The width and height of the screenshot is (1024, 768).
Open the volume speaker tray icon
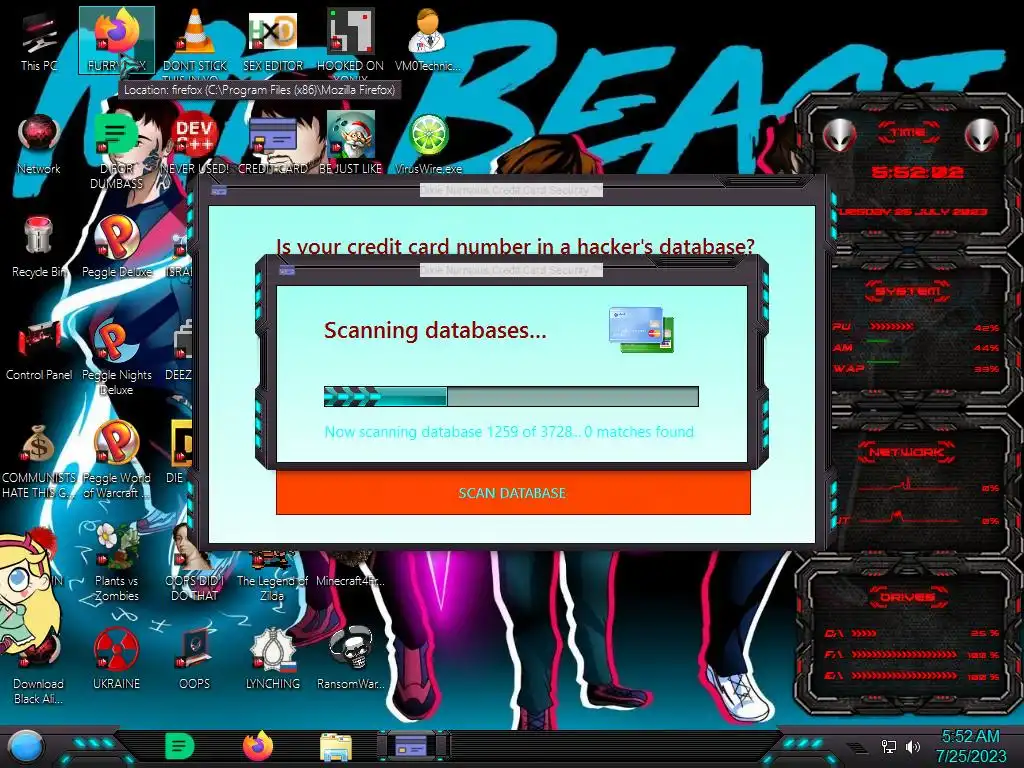(912, 746)
